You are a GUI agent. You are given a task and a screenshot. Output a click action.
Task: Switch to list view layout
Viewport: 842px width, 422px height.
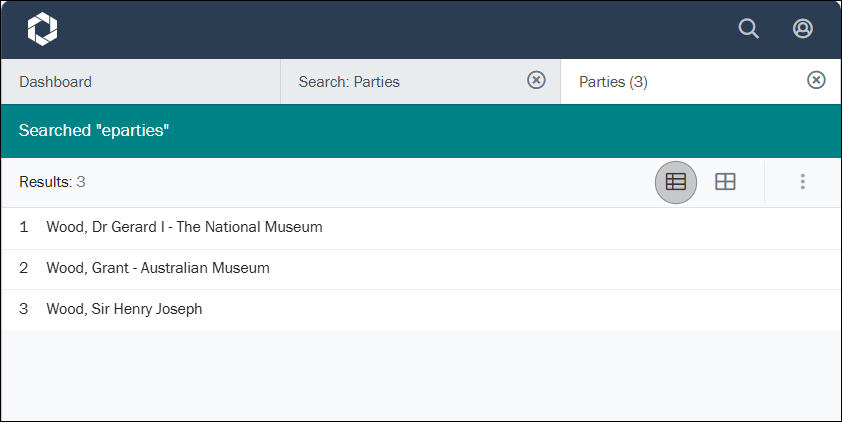(676, 182)
